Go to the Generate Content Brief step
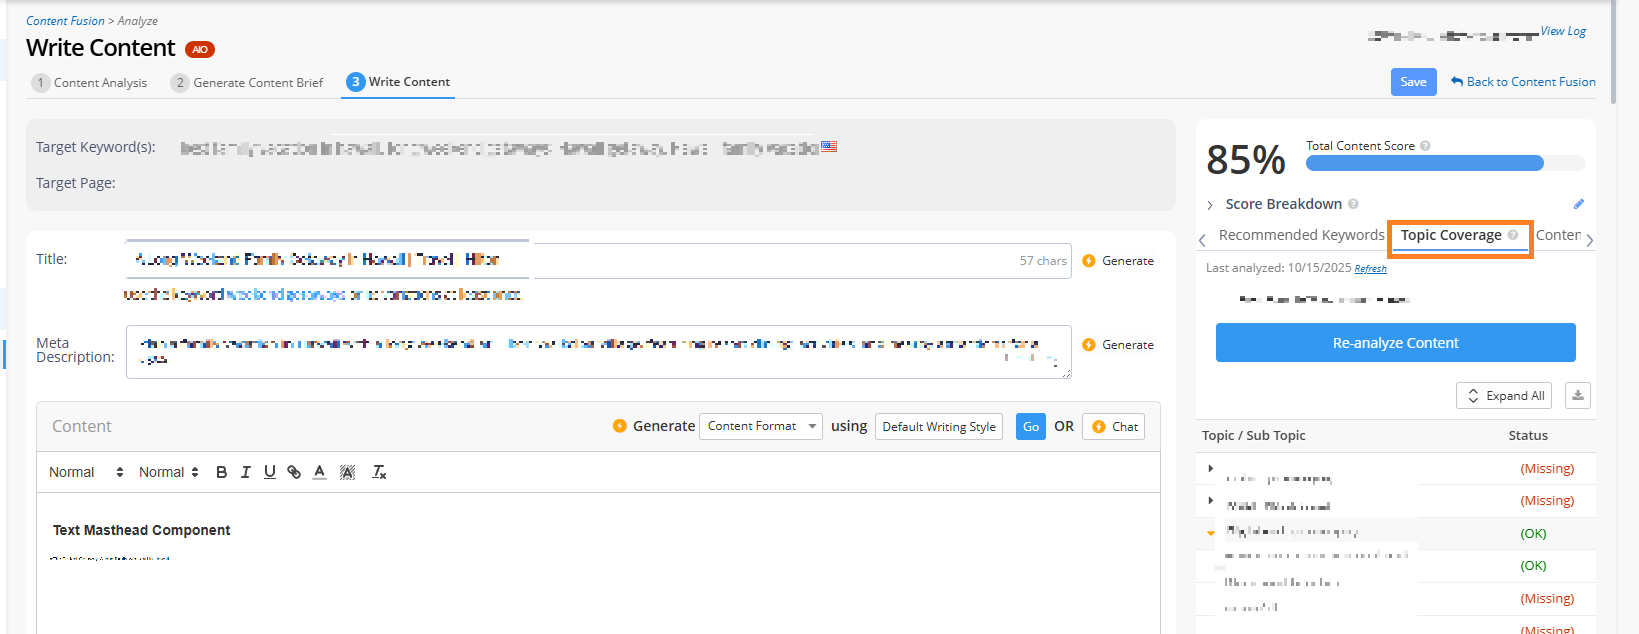This screenshot has width=1639, height=634. (247, 83)
